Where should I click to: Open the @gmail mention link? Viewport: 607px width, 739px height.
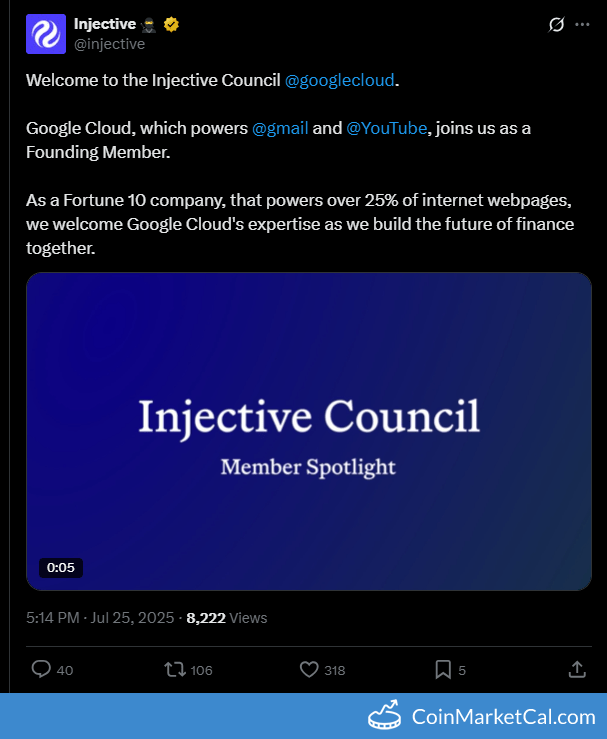(280, 128)
